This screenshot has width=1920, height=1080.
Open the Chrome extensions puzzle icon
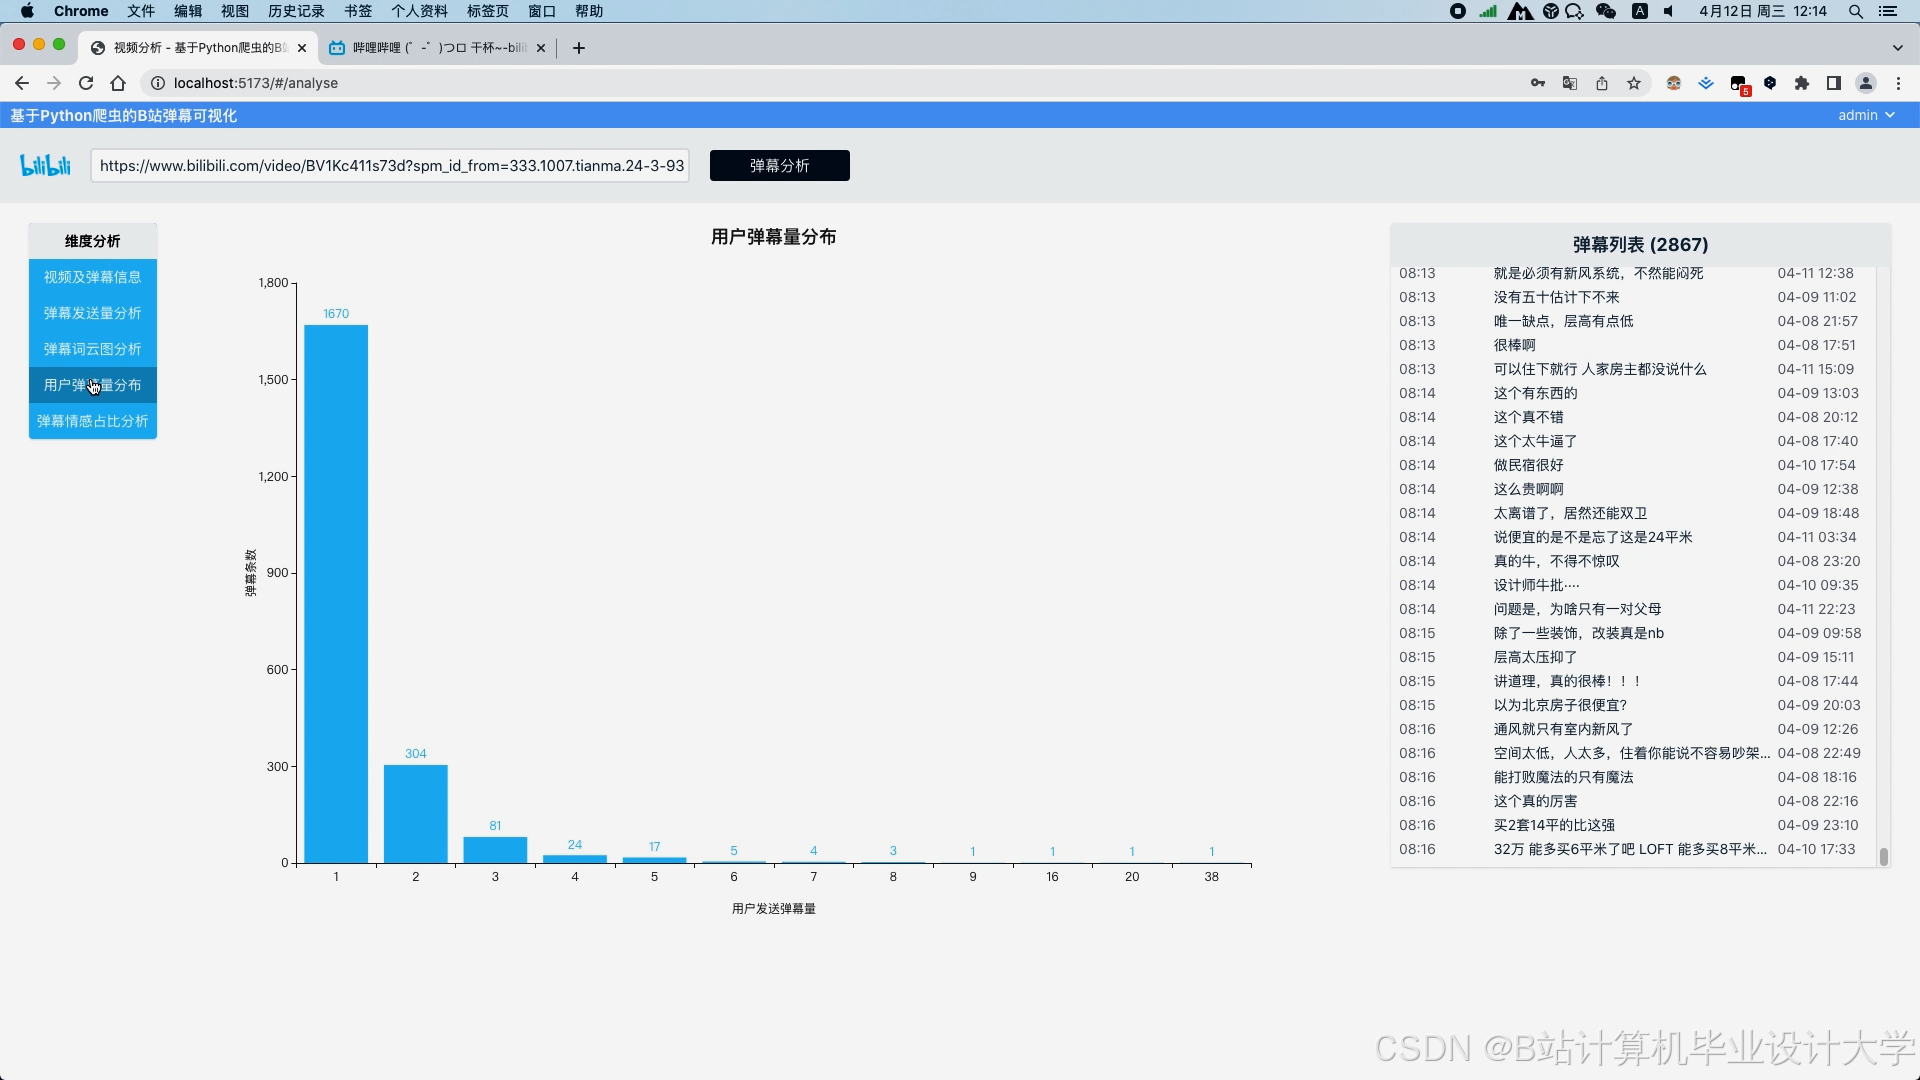(1802, 83)
